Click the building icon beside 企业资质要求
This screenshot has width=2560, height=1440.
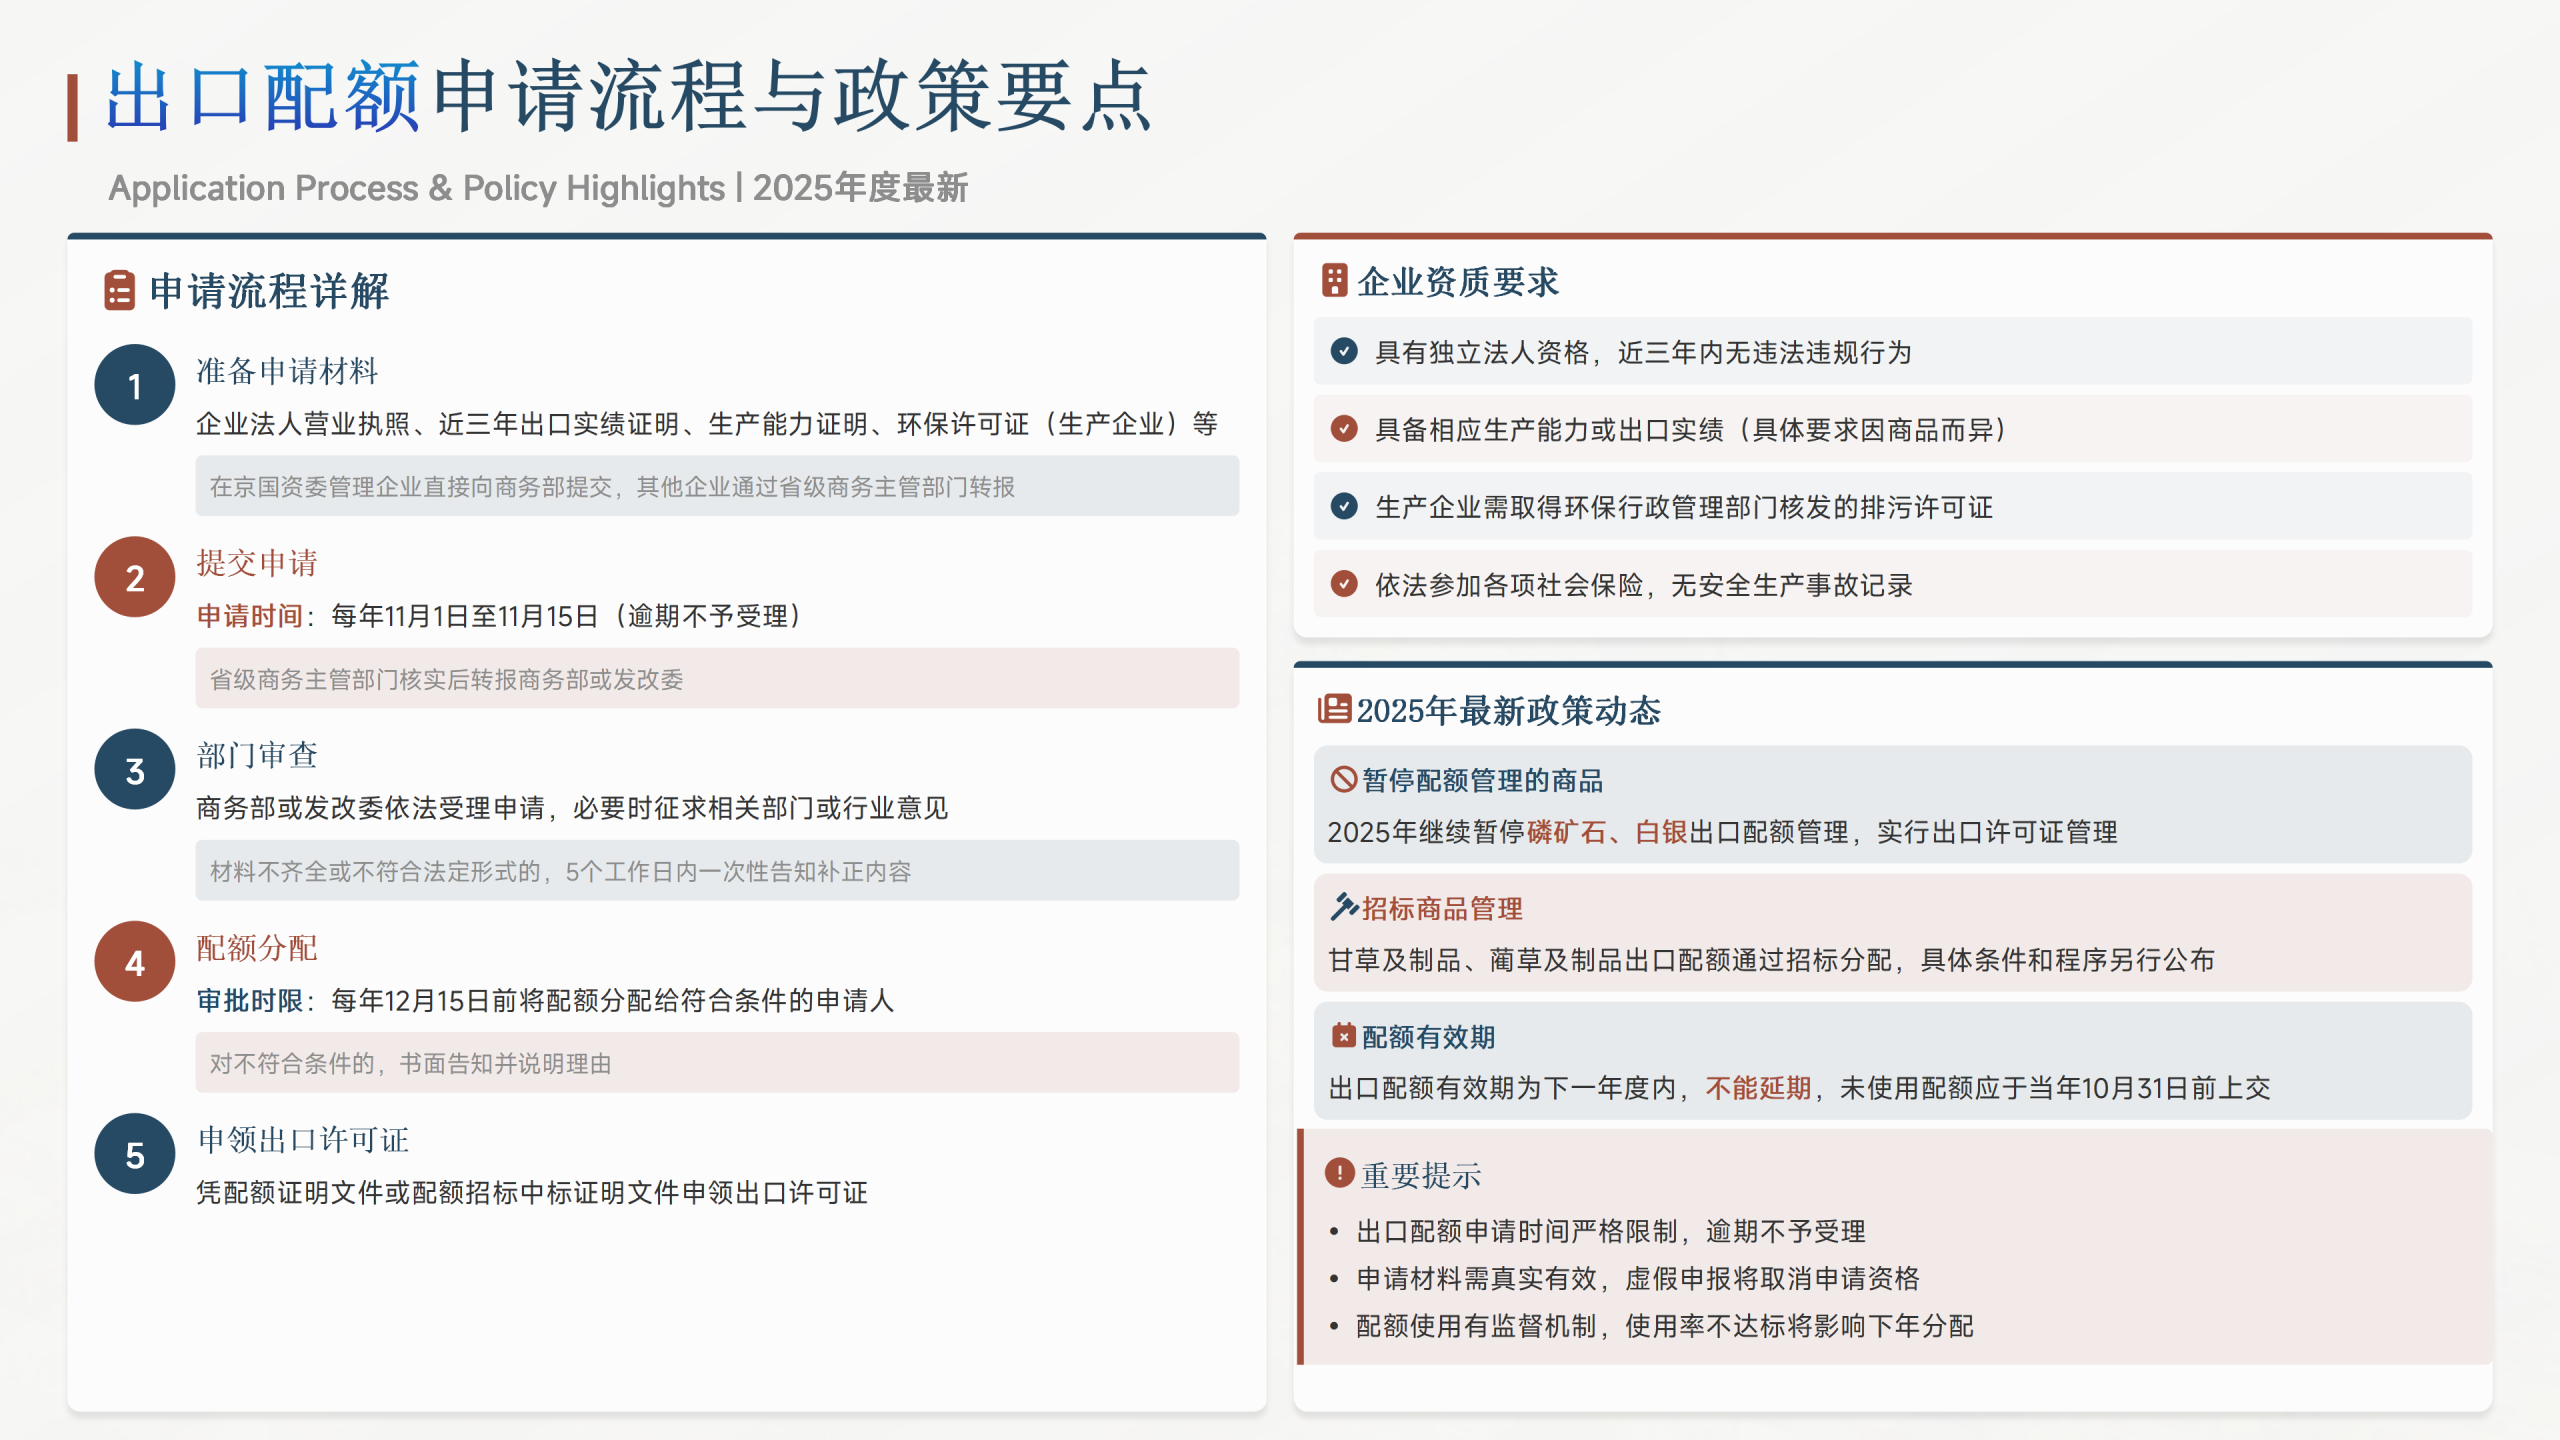click(x=1334, y=281)
